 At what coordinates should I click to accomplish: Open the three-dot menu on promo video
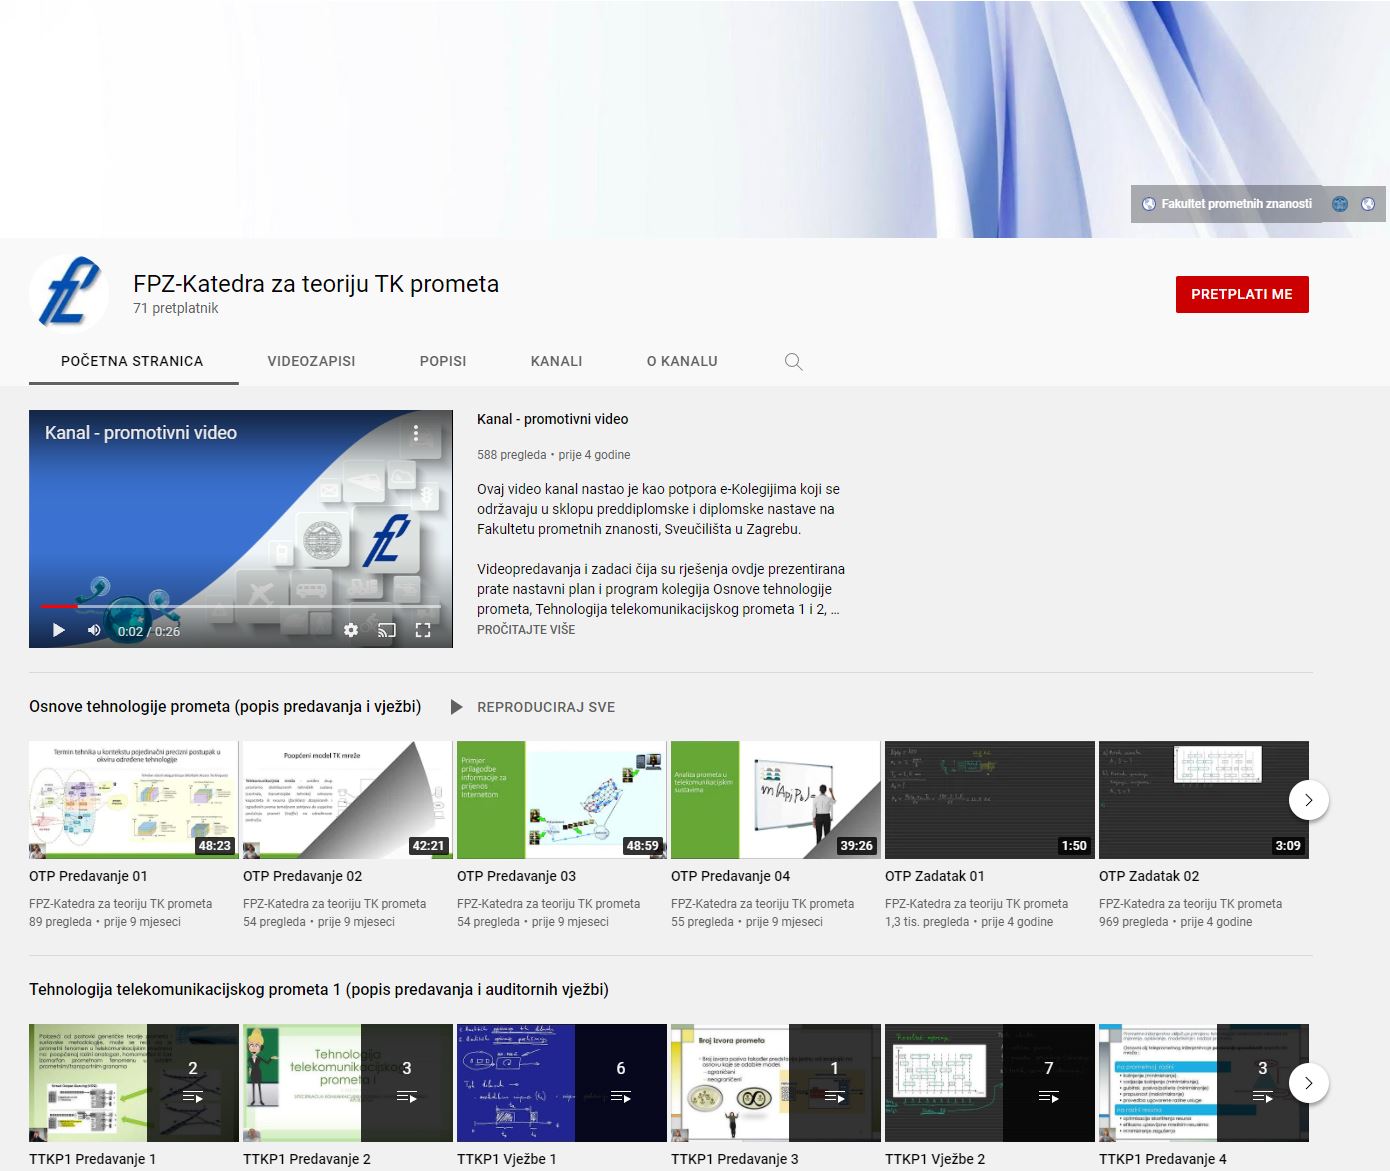tap(416, 434)
